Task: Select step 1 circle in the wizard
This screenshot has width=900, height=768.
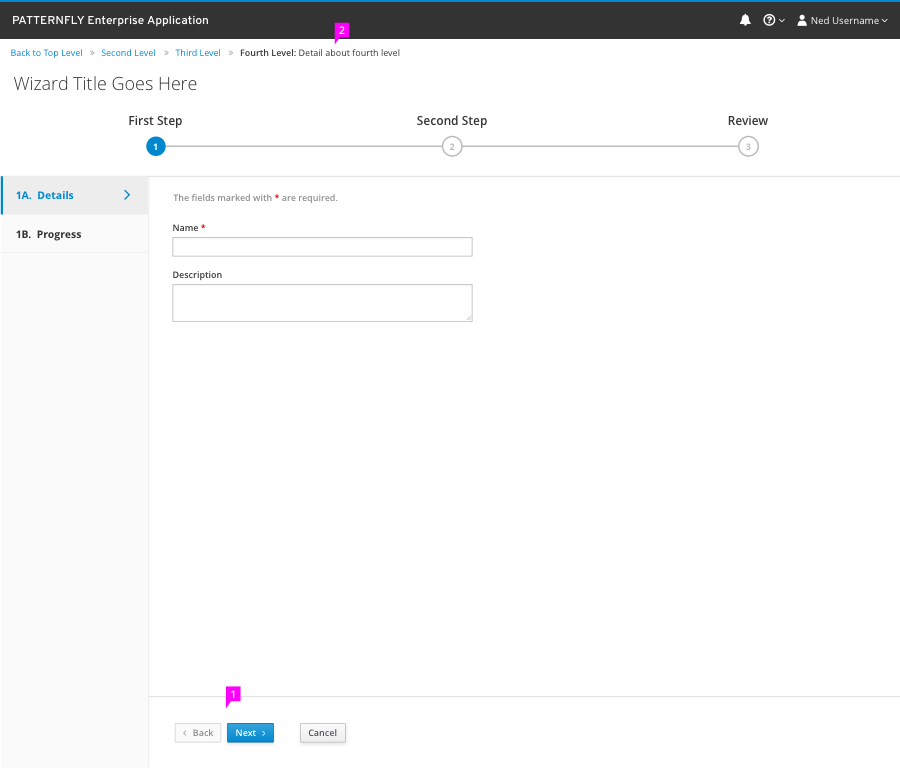Action: (x=156, y=146)
